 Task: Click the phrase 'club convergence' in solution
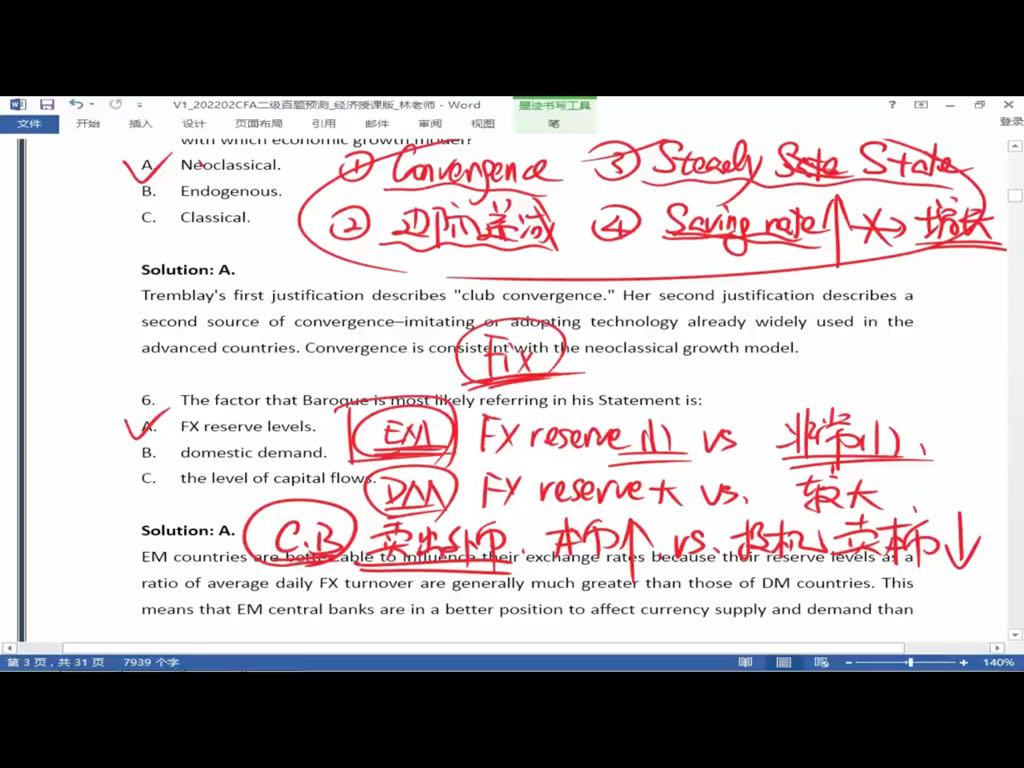click(x=534, y=296)
